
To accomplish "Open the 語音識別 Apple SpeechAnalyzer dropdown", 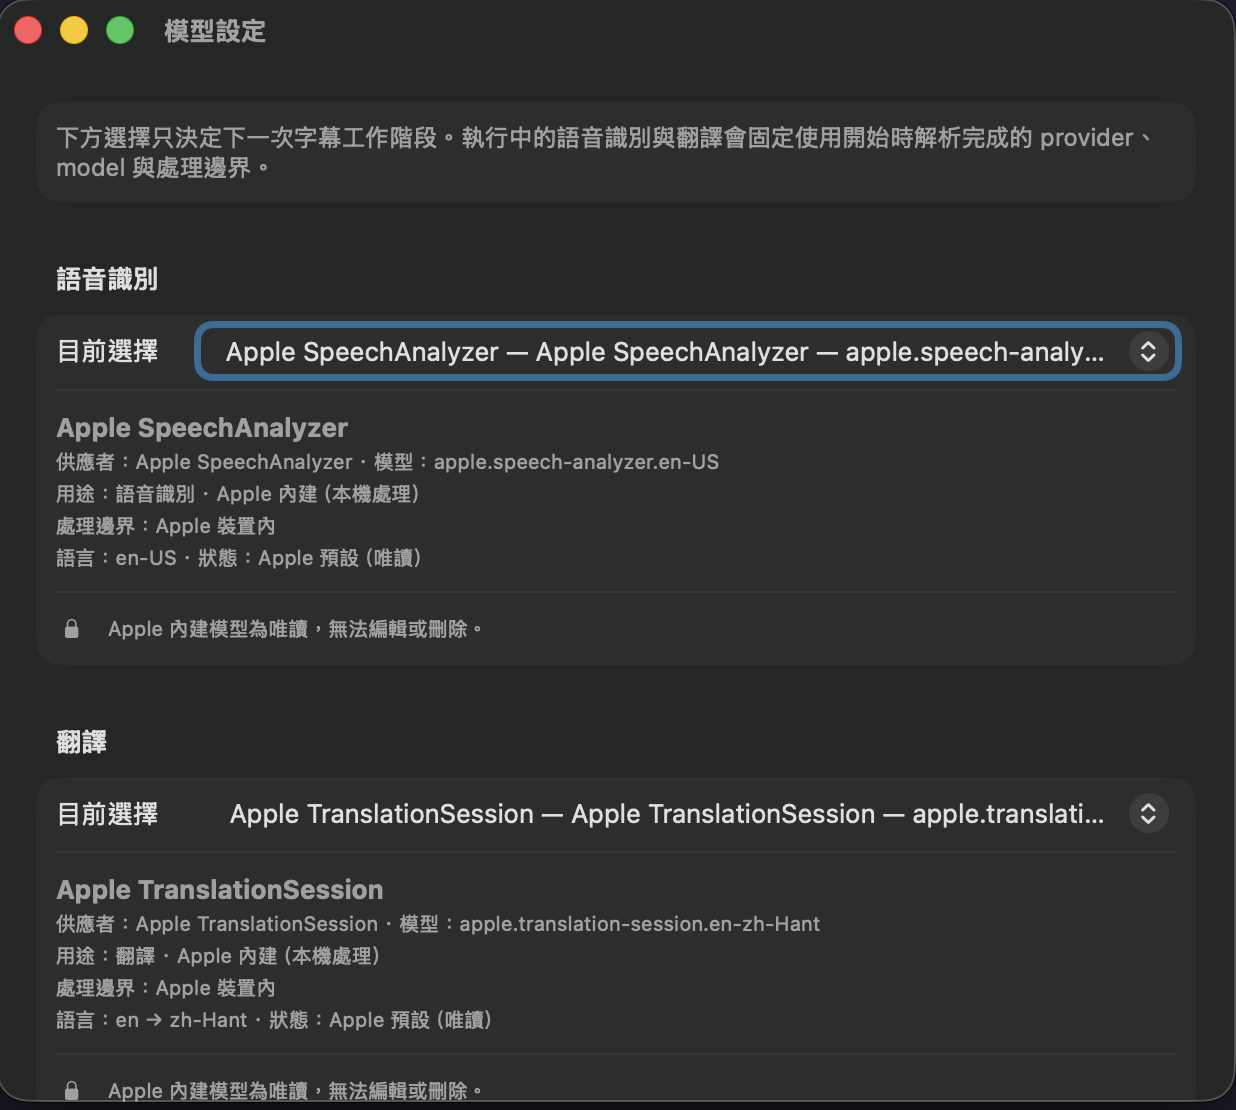I will [687, 351].
